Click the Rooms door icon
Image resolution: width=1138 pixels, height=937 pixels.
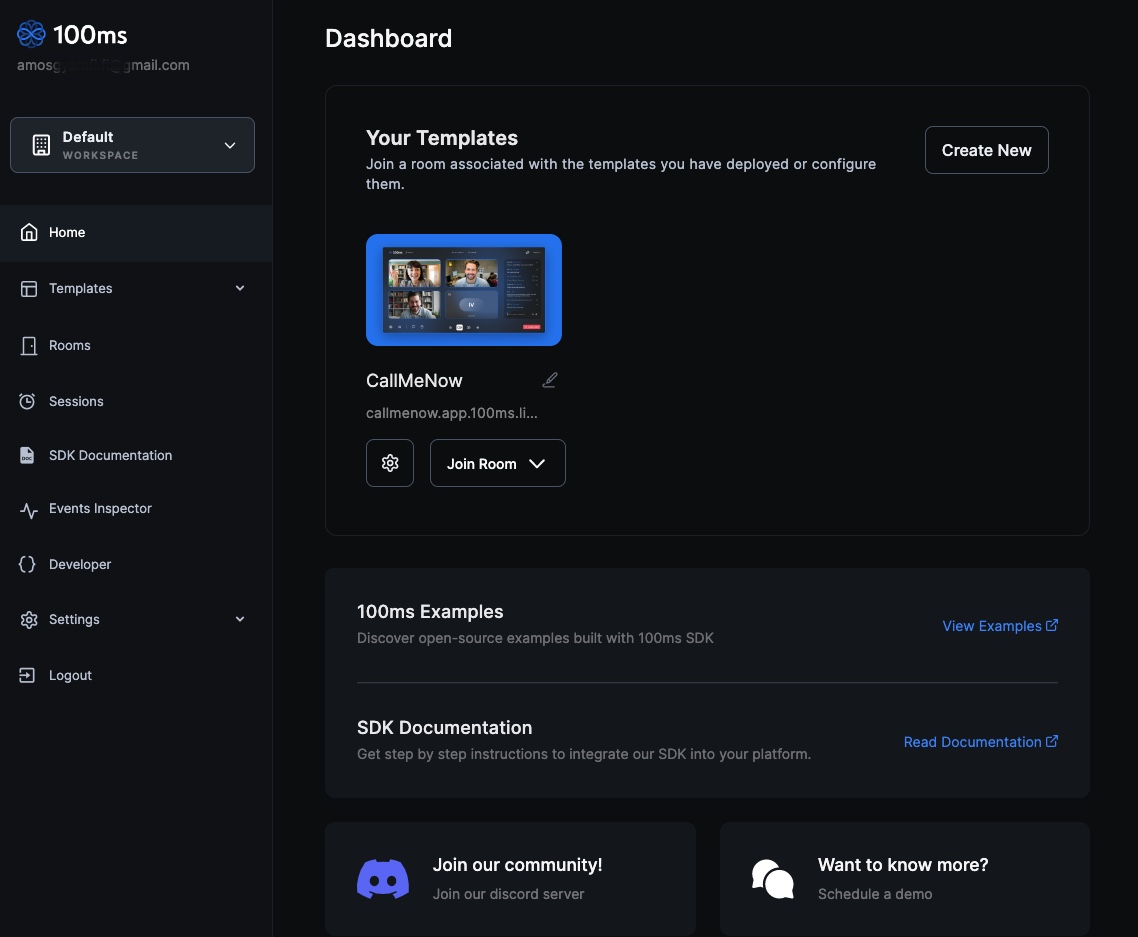point(28,345)
